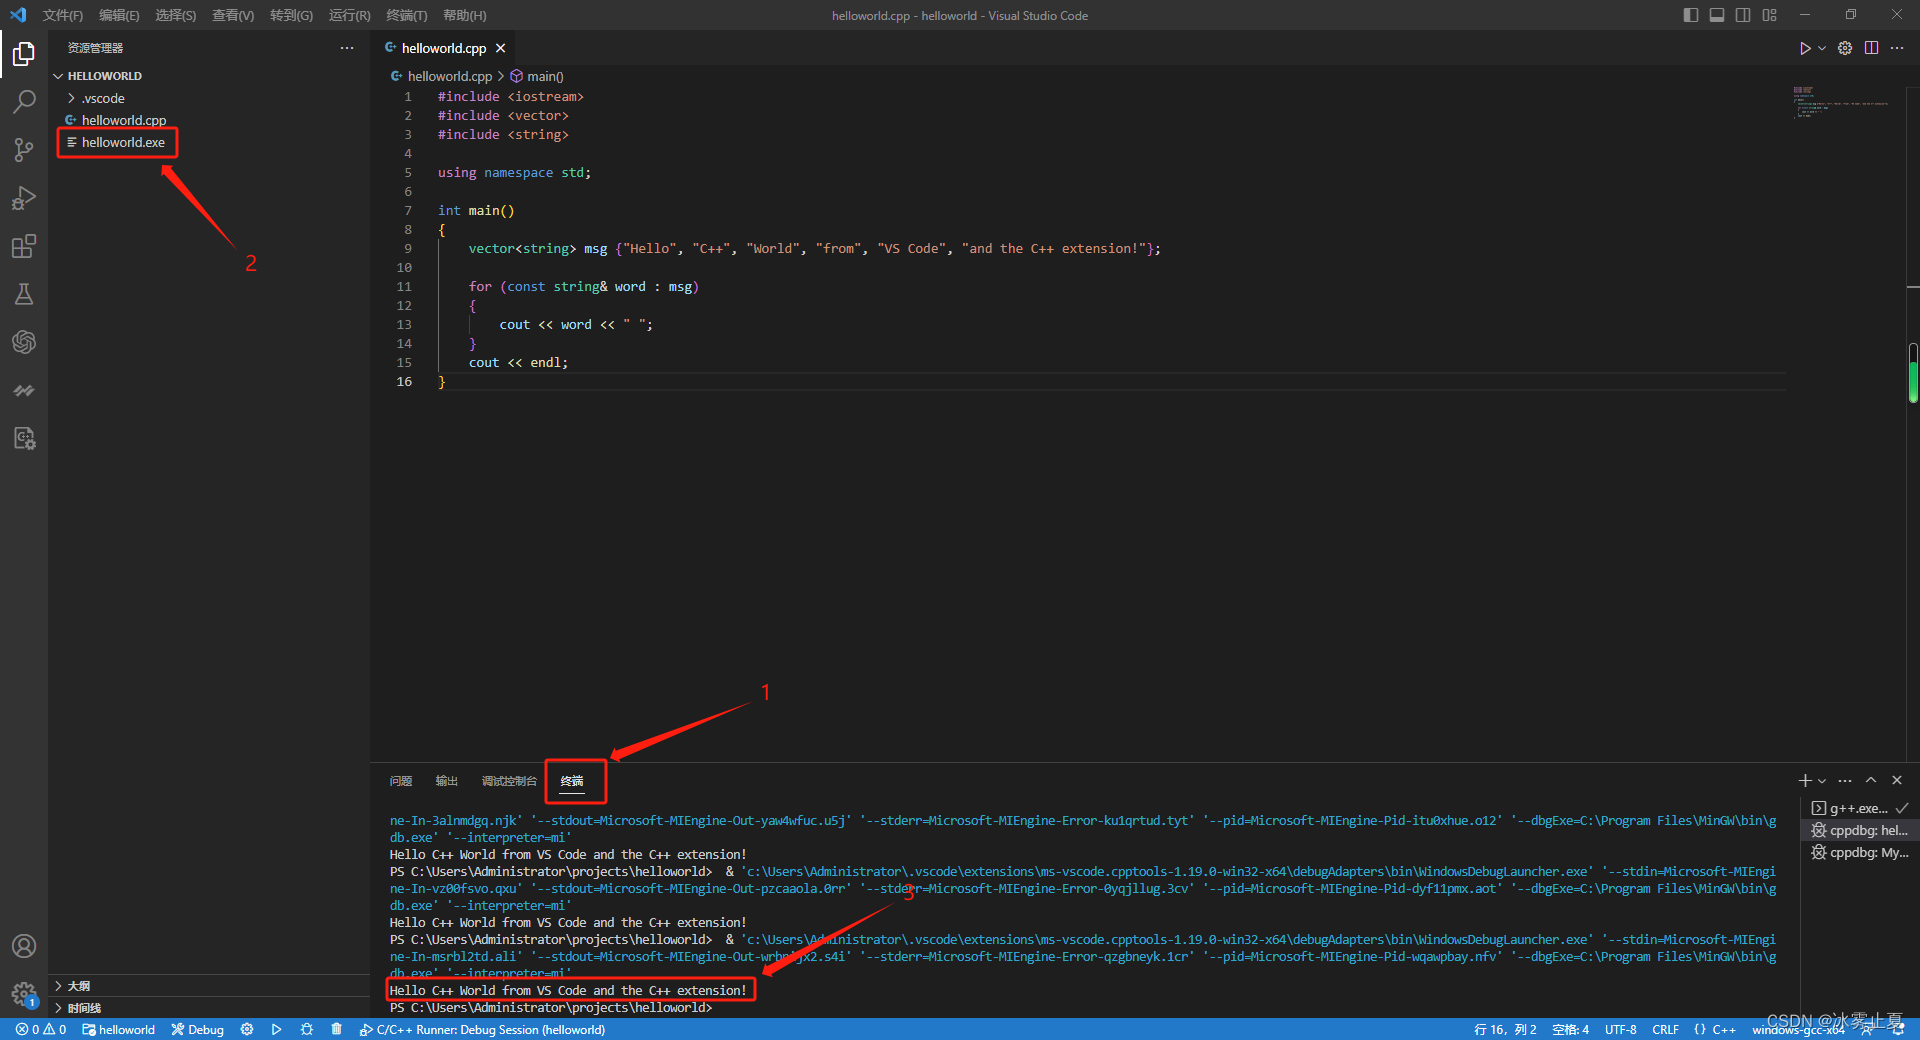Screen dimensions: 1920x1040
Task: Click the status bar play run icon
Action: click(x=276, y=1029)
